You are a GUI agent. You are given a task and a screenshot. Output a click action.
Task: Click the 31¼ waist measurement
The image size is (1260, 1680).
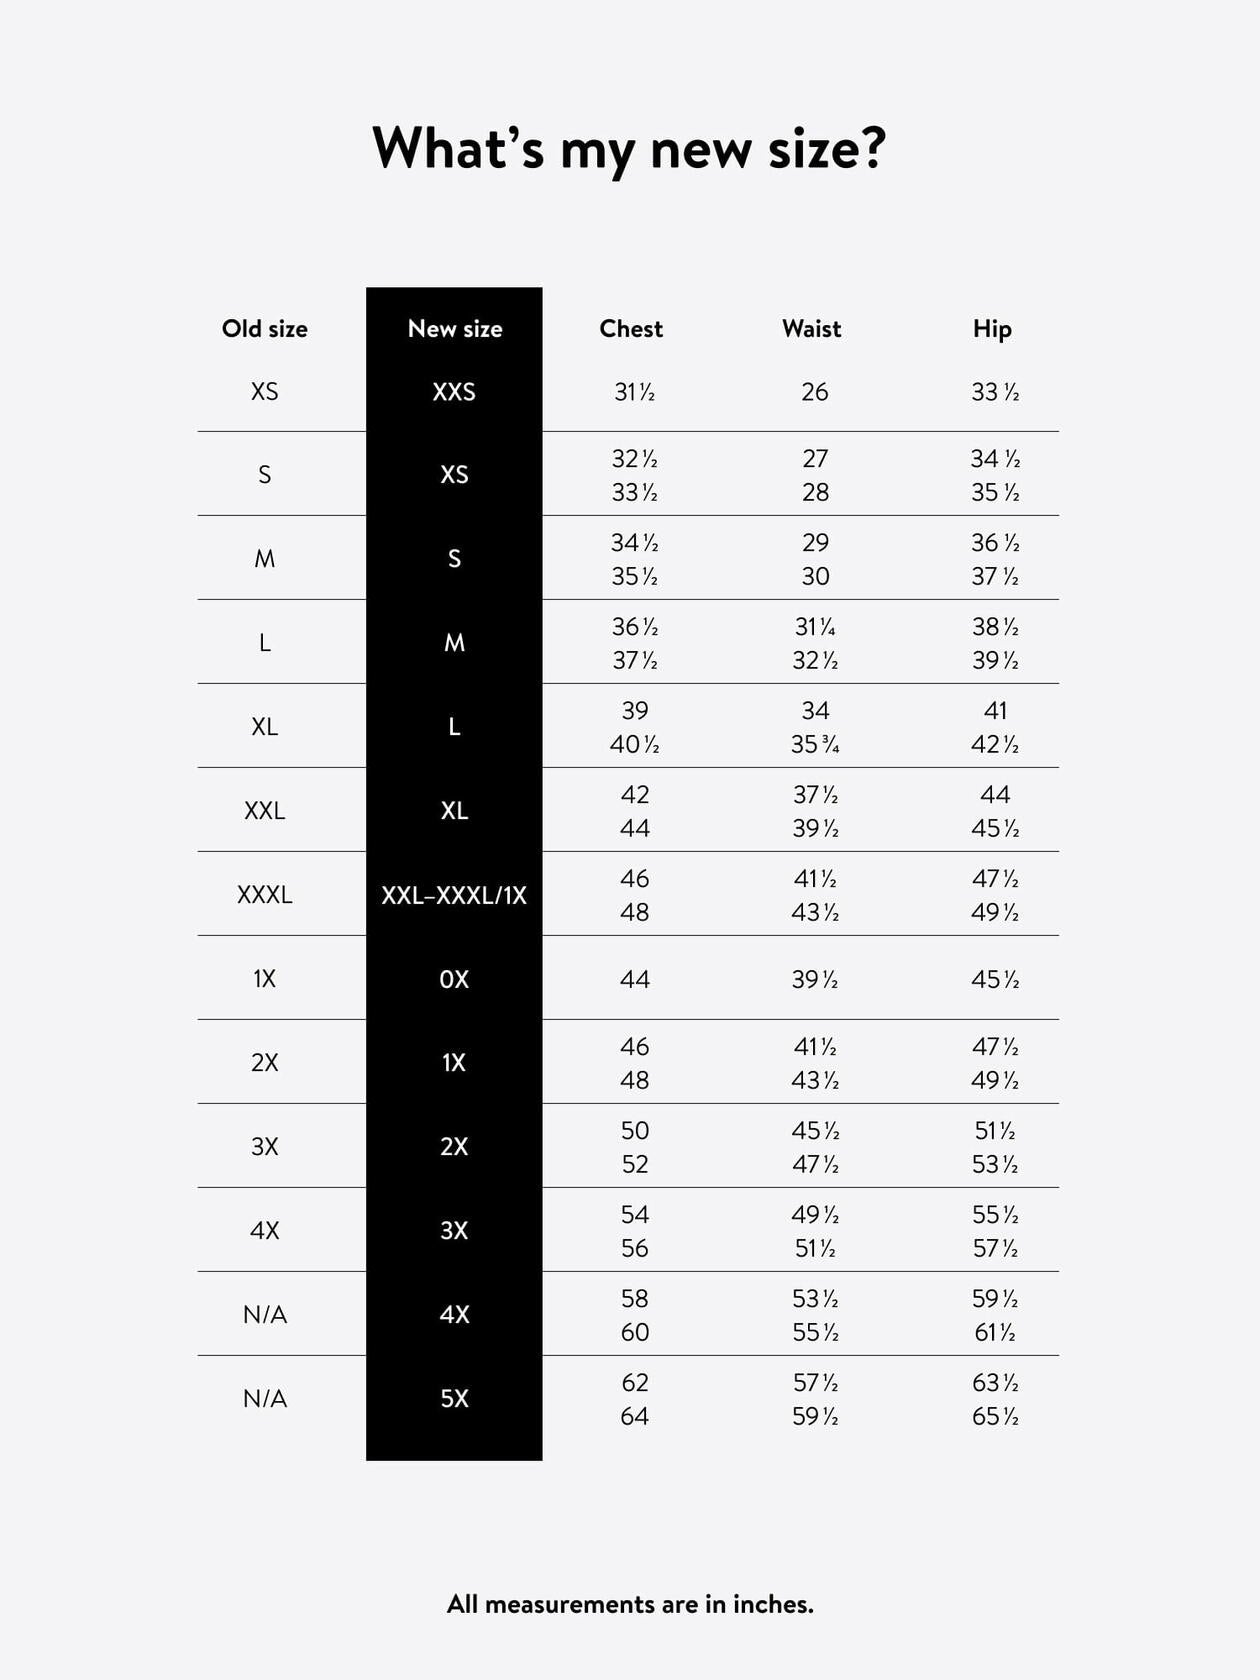click(x=815, y=627)
